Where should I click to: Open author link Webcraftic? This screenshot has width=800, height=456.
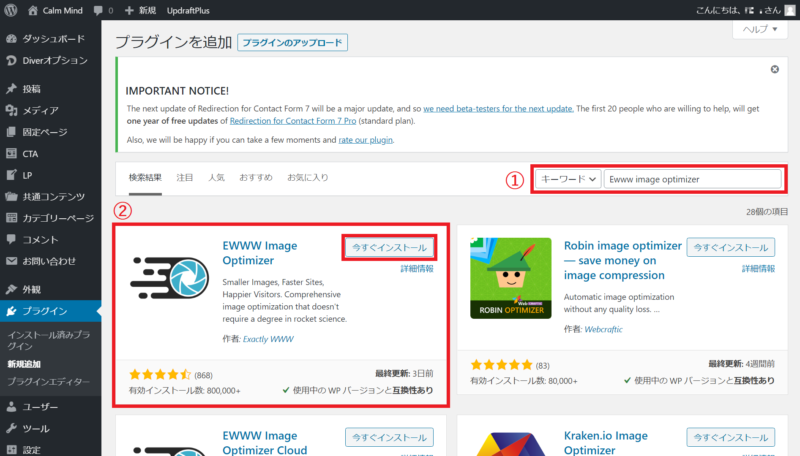pyautogui.click(x=603, y=329)
